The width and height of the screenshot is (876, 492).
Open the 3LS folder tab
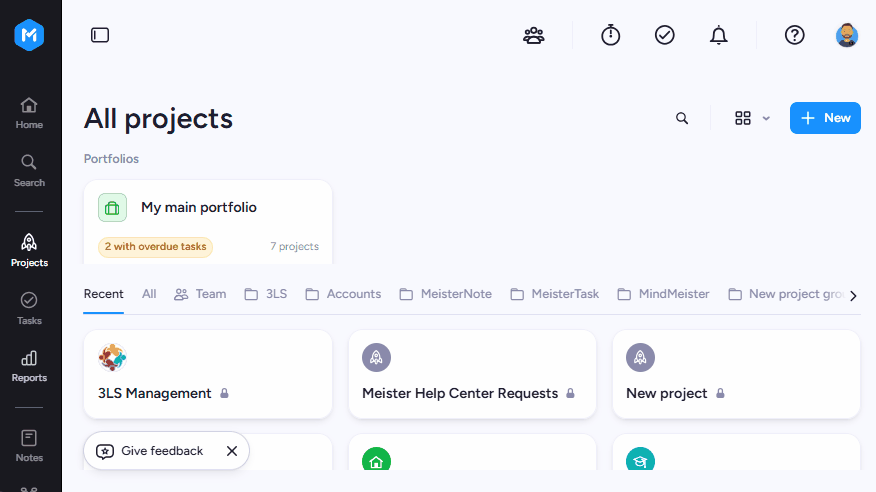[266, 294]
